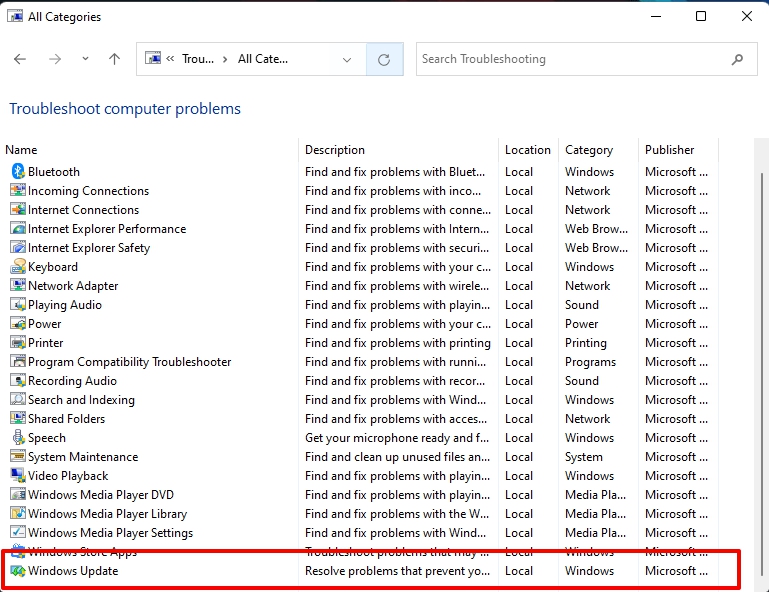Click the Bluetooth troubleshooter icon
Viewport: 769px width, 592px height.
point(18,171)
